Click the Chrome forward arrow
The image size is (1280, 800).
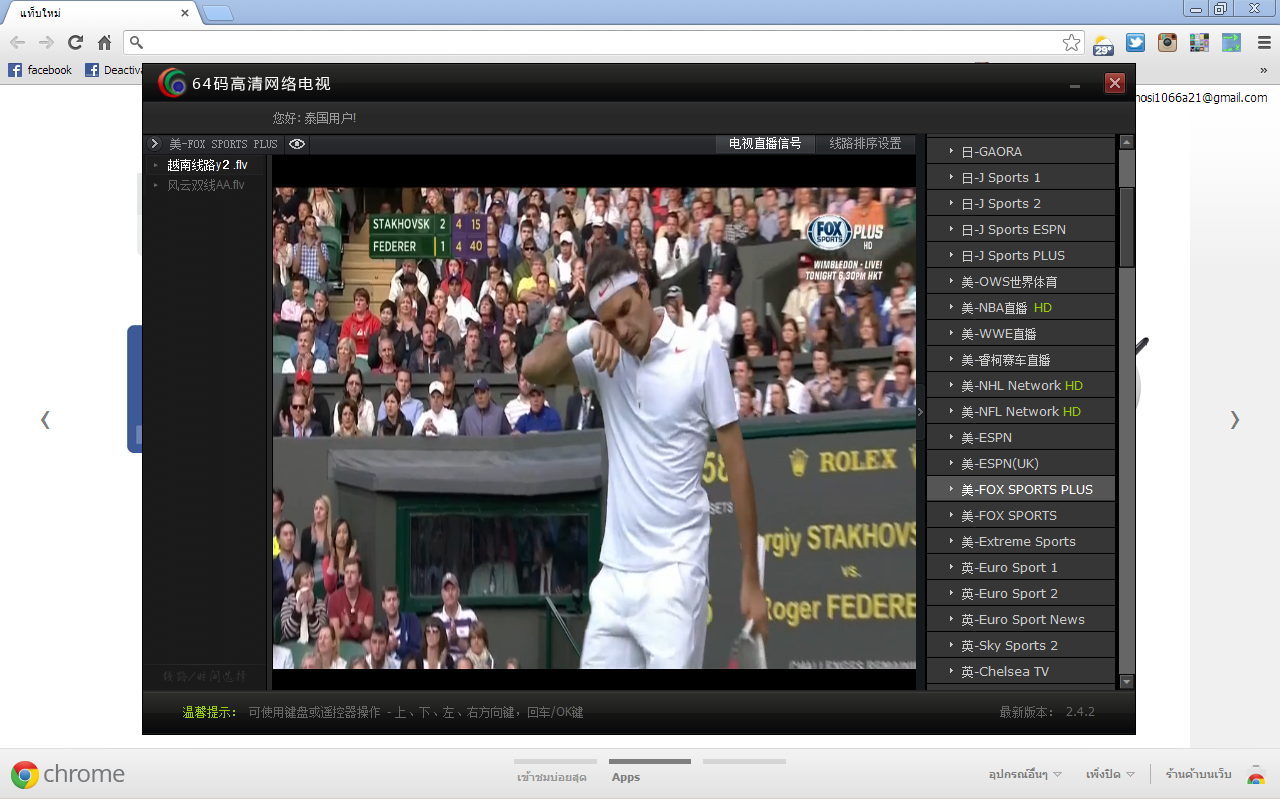pyautogui.click(x=46, y=42)
